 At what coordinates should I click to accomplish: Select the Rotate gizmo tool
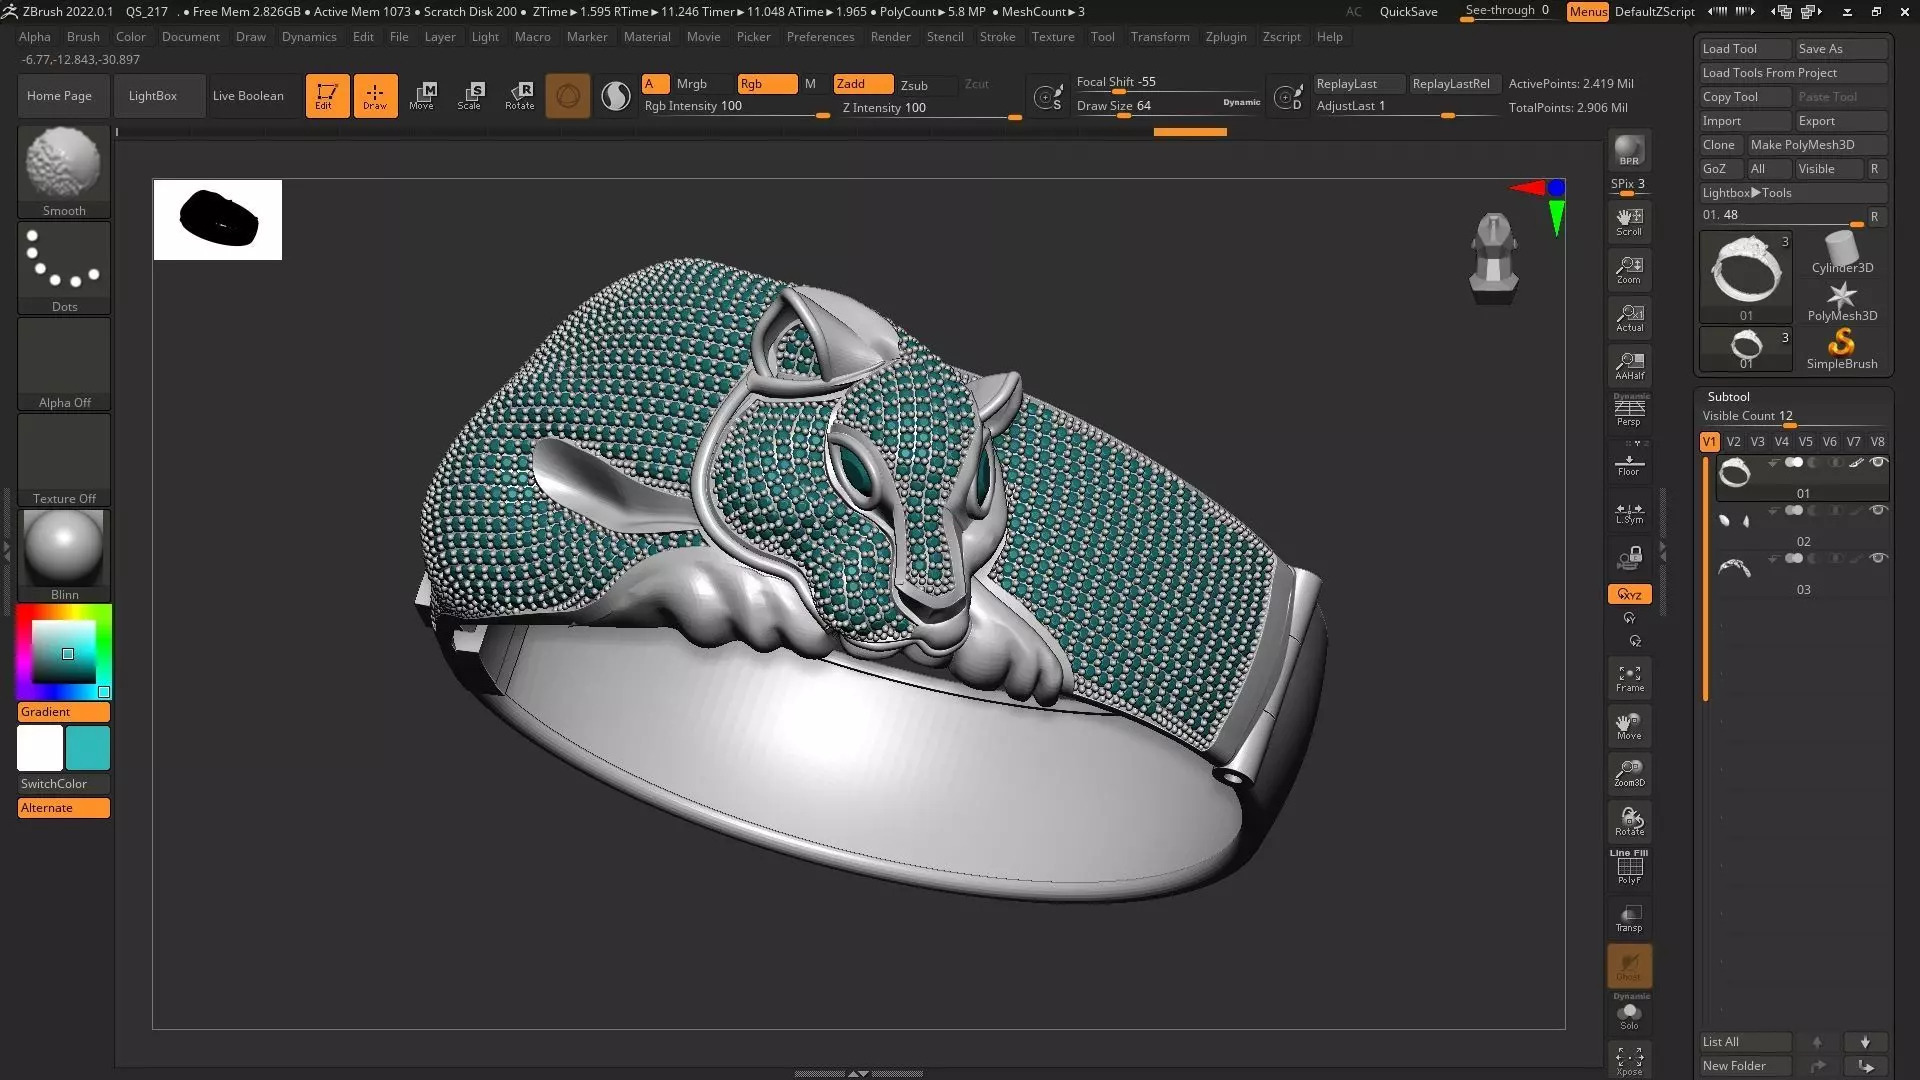(x=519, y=96)
